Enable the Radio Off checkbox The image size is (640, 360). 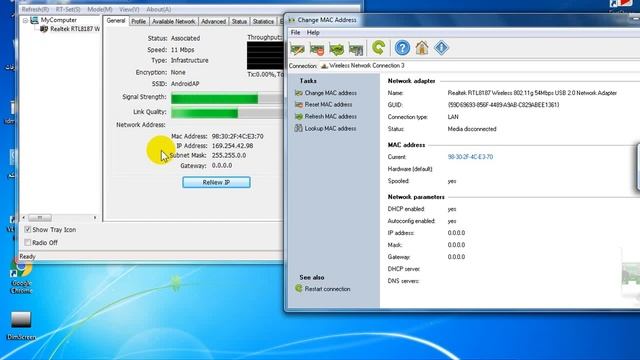pos(27,243)
